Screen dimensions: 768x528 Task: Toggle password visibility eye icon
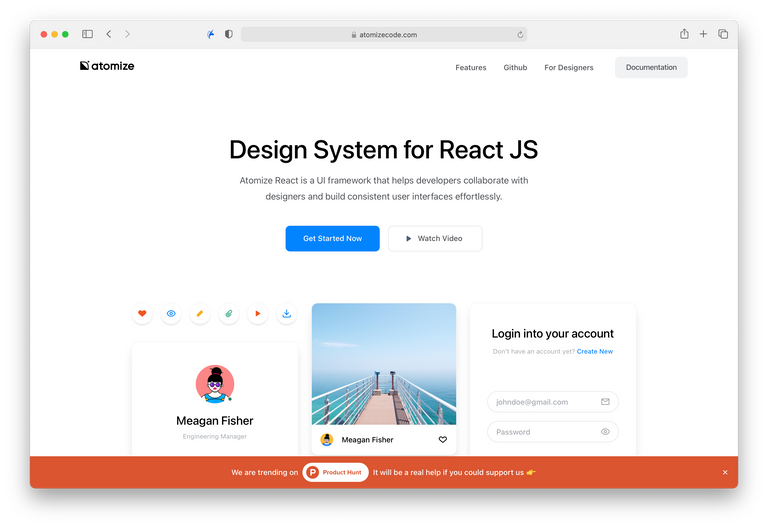[605, 432]
